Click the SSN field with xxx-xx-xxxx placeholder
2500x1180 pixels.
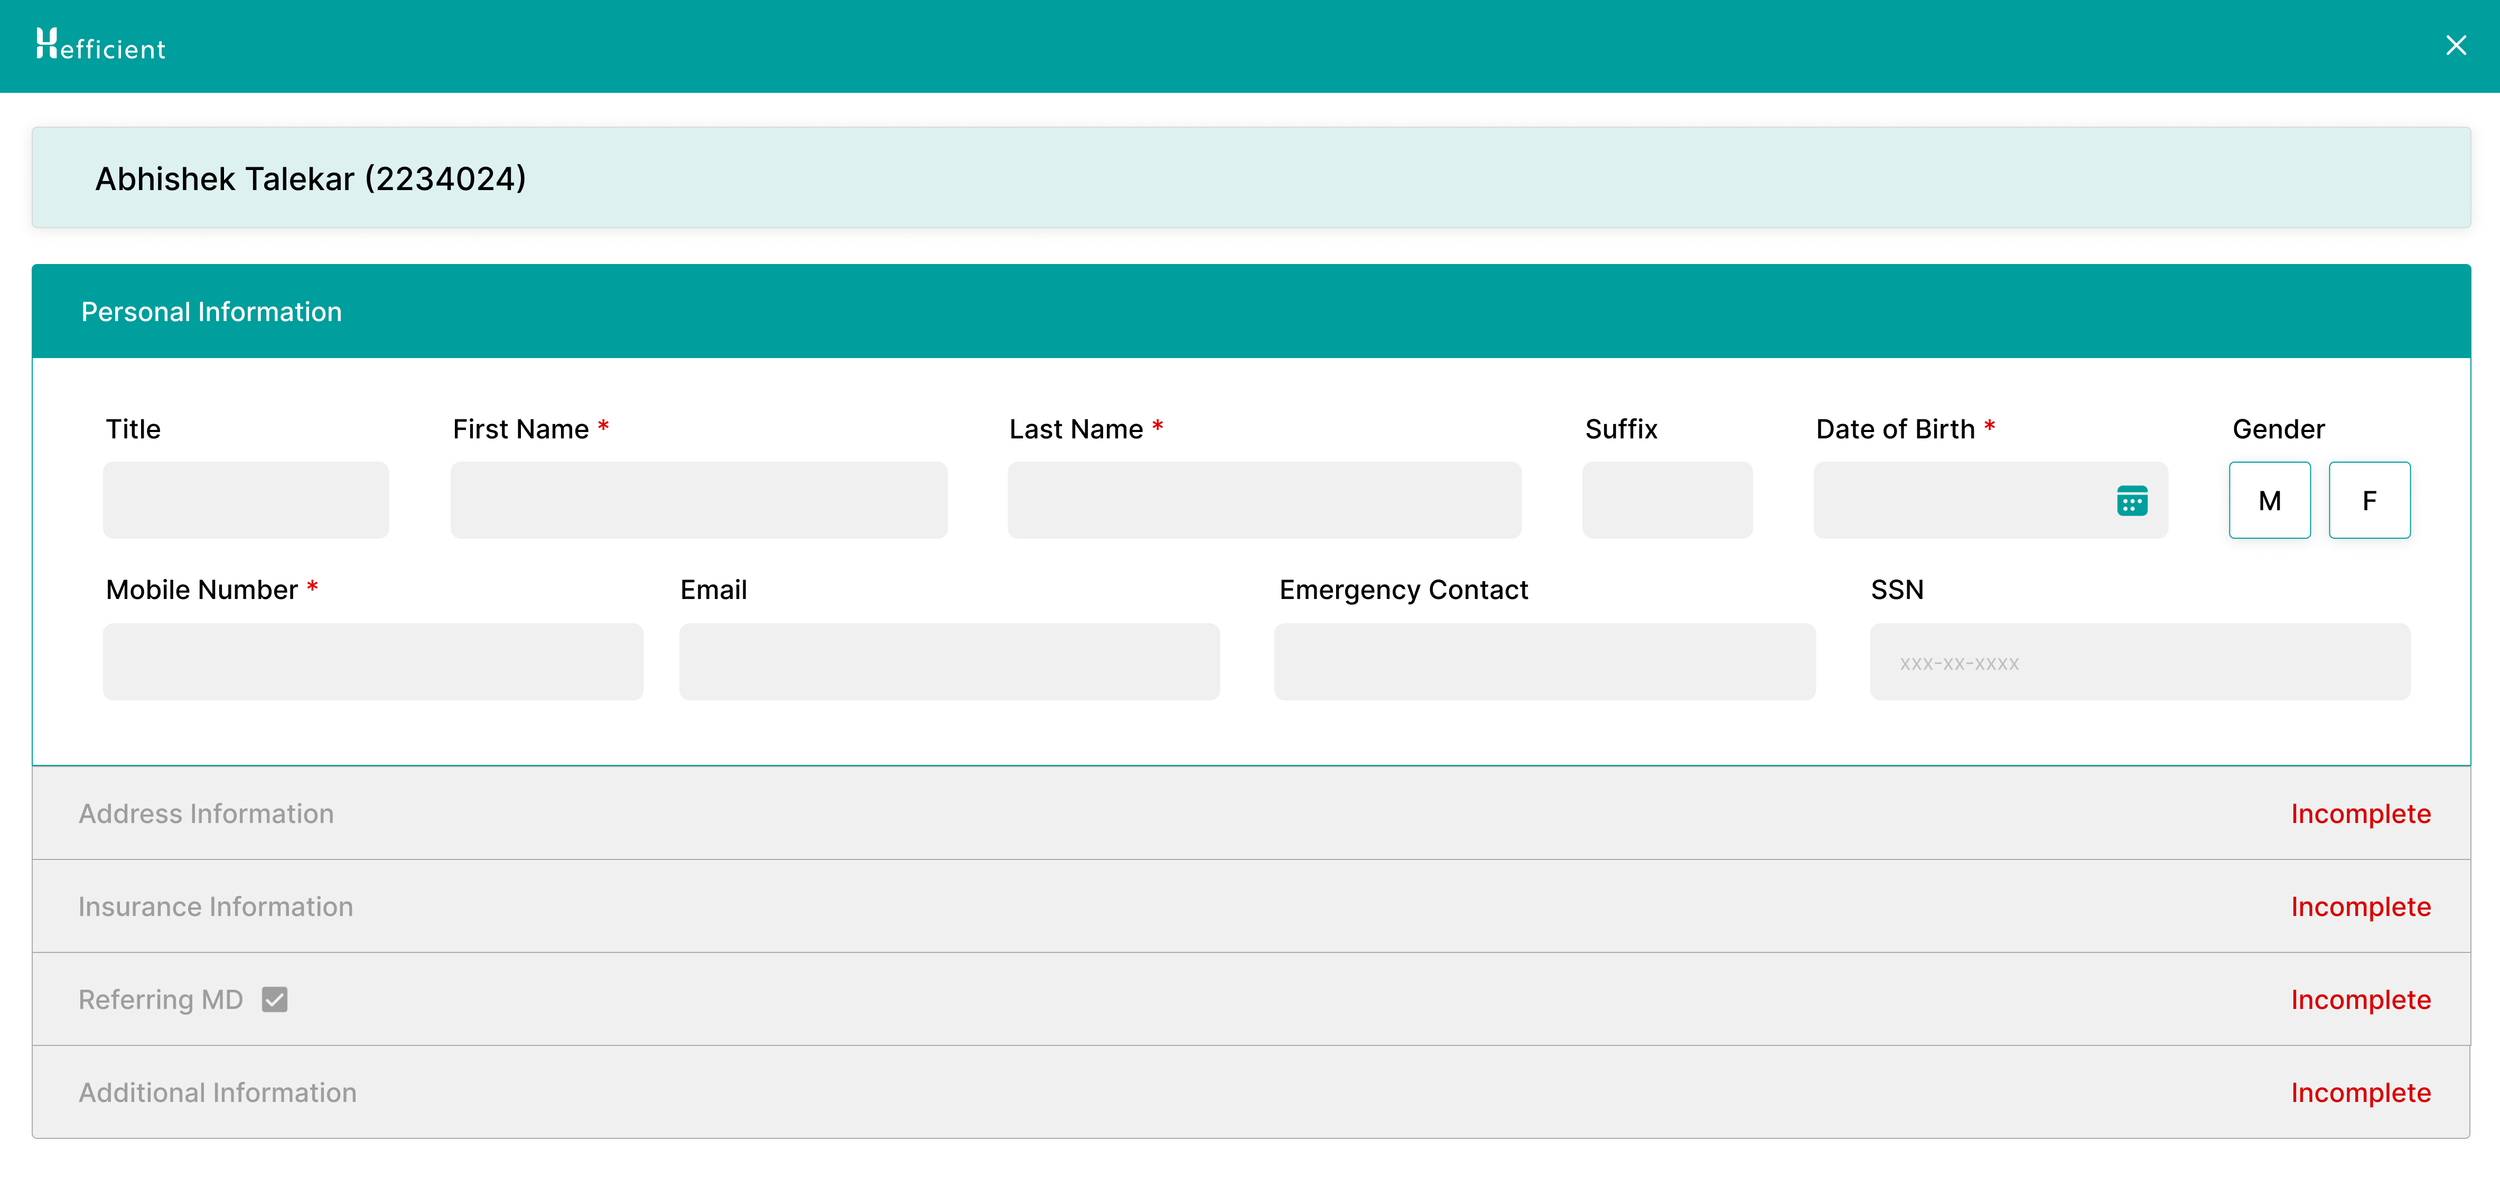click(x=2139, y=661)
